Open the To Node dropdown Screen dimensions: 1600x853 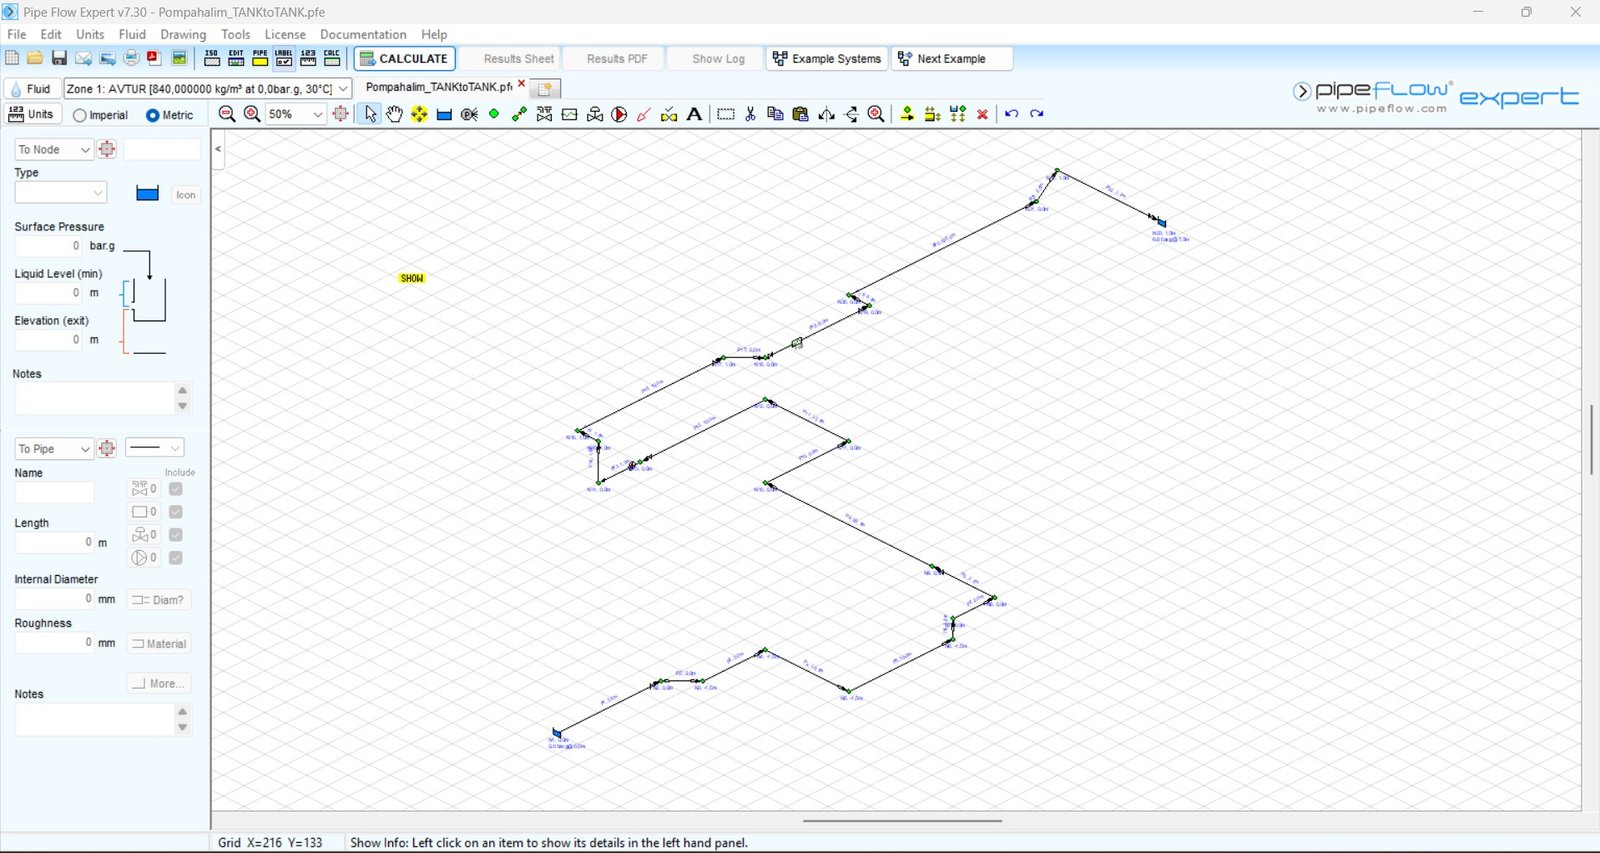click(54, 149)
